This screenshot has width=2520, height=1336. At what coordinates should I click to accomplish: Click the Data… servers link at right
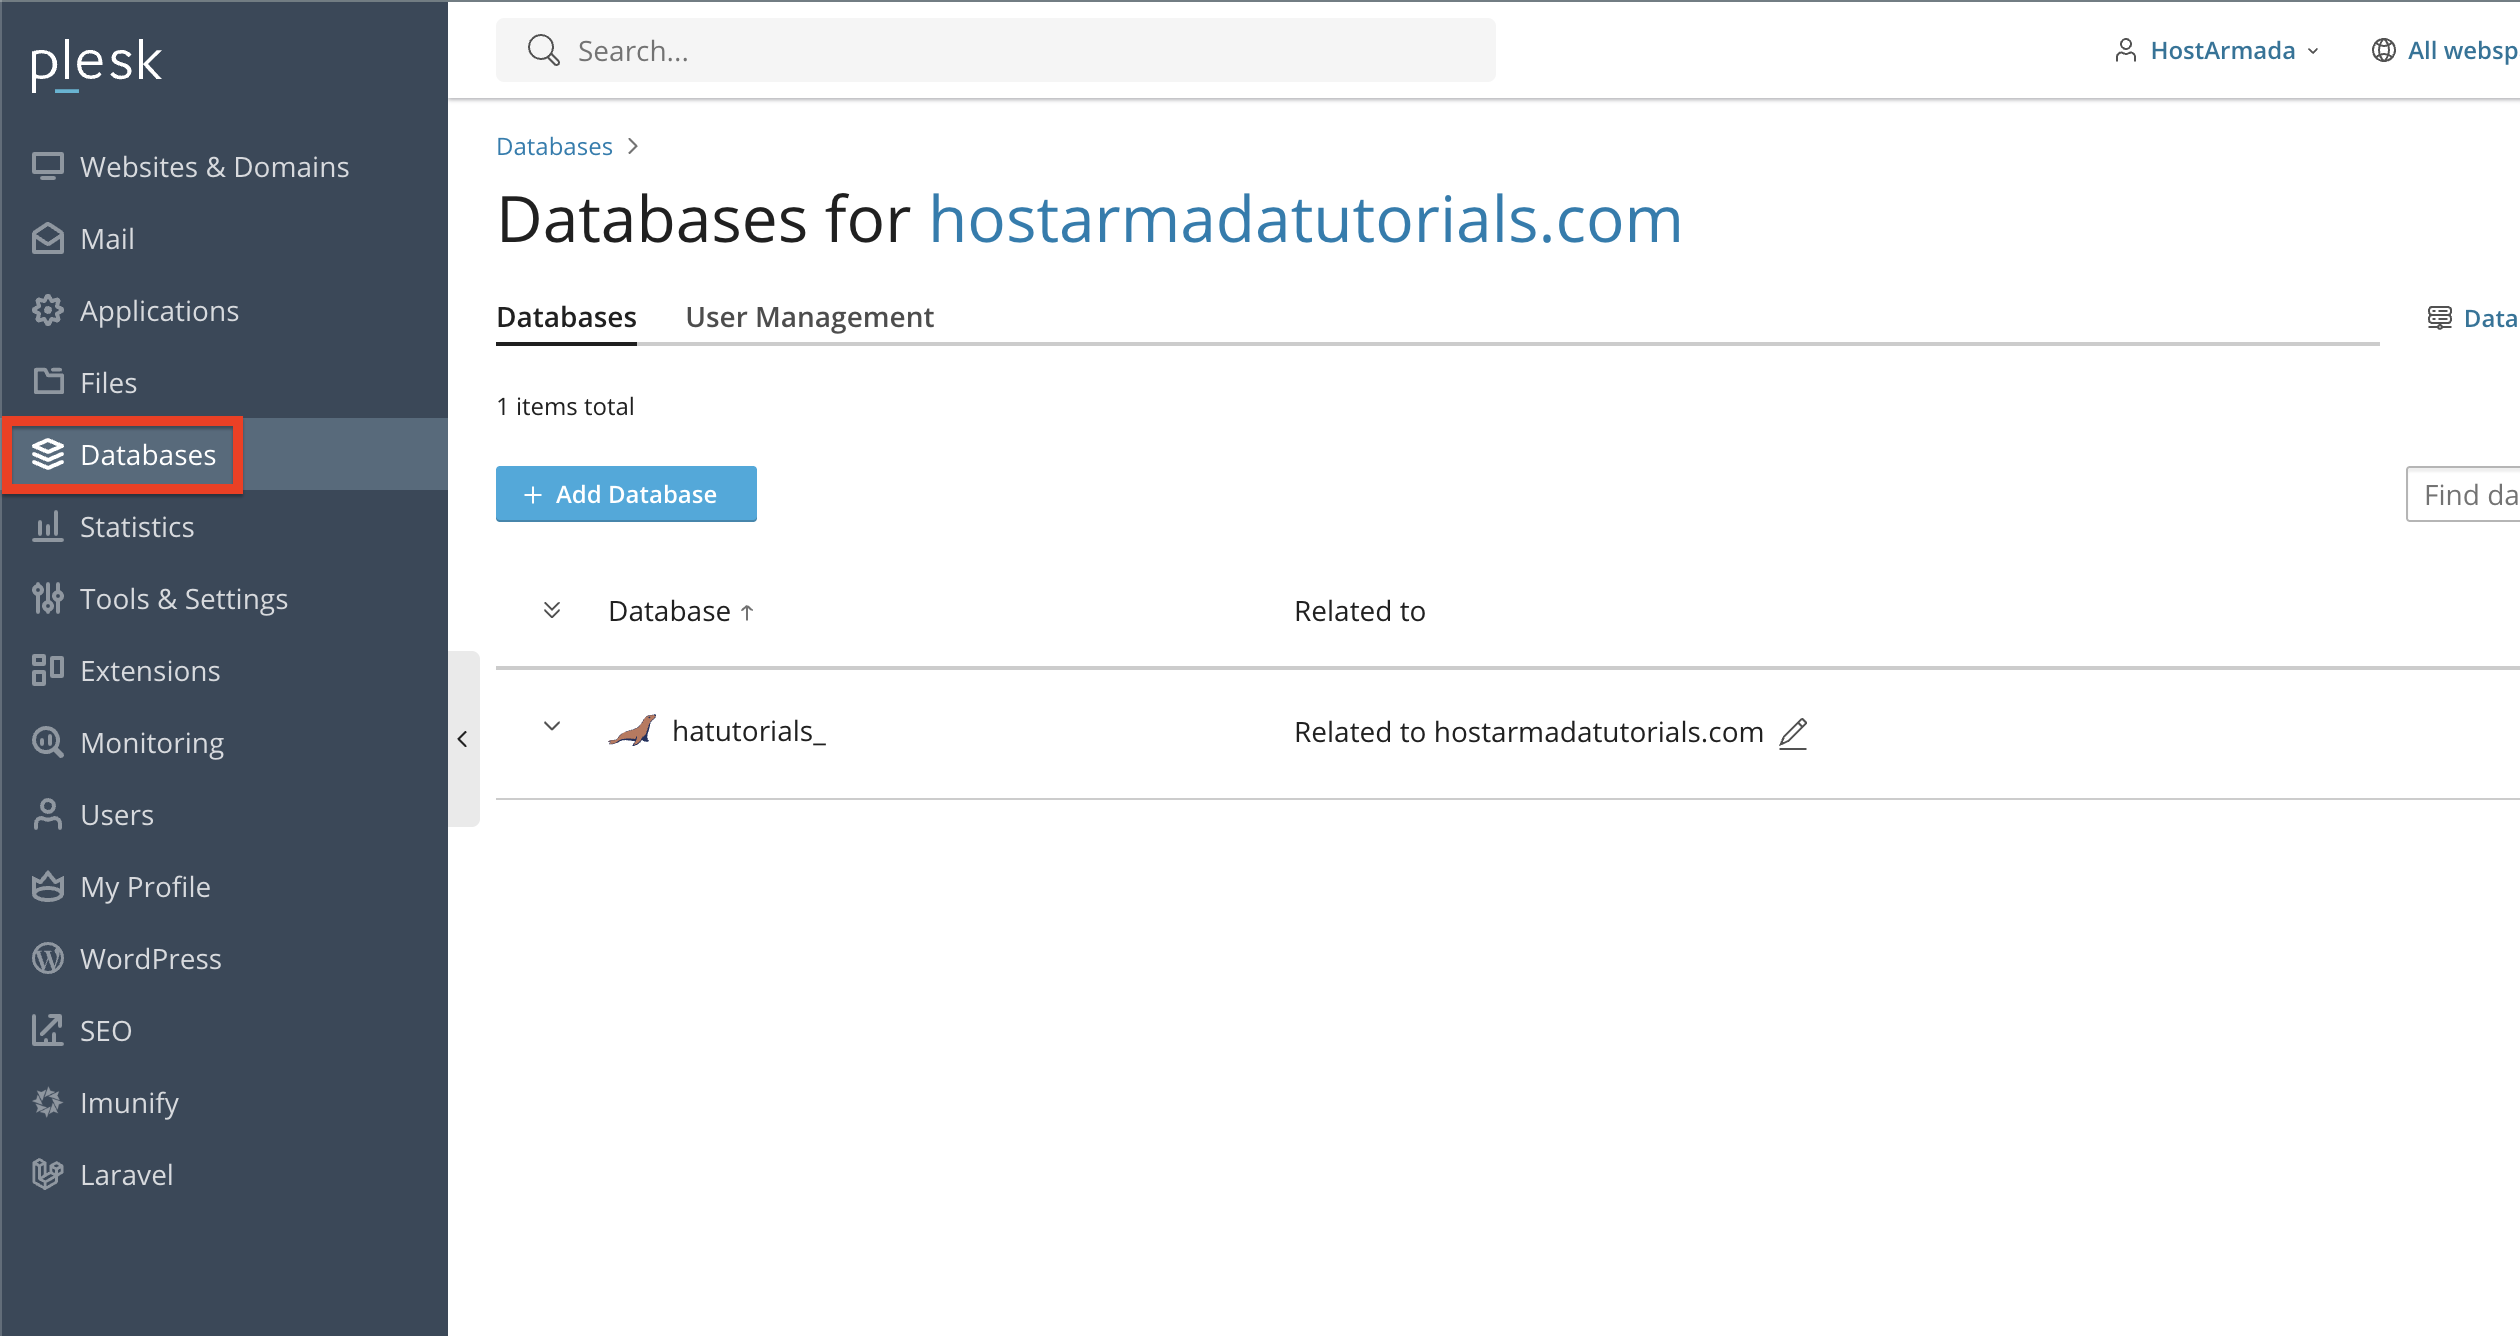(2472, 318)
